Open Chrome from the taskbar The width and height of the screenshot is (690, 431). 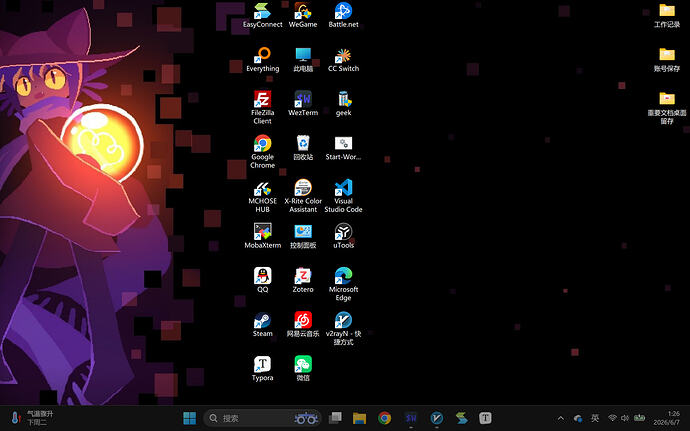point(385,418)
